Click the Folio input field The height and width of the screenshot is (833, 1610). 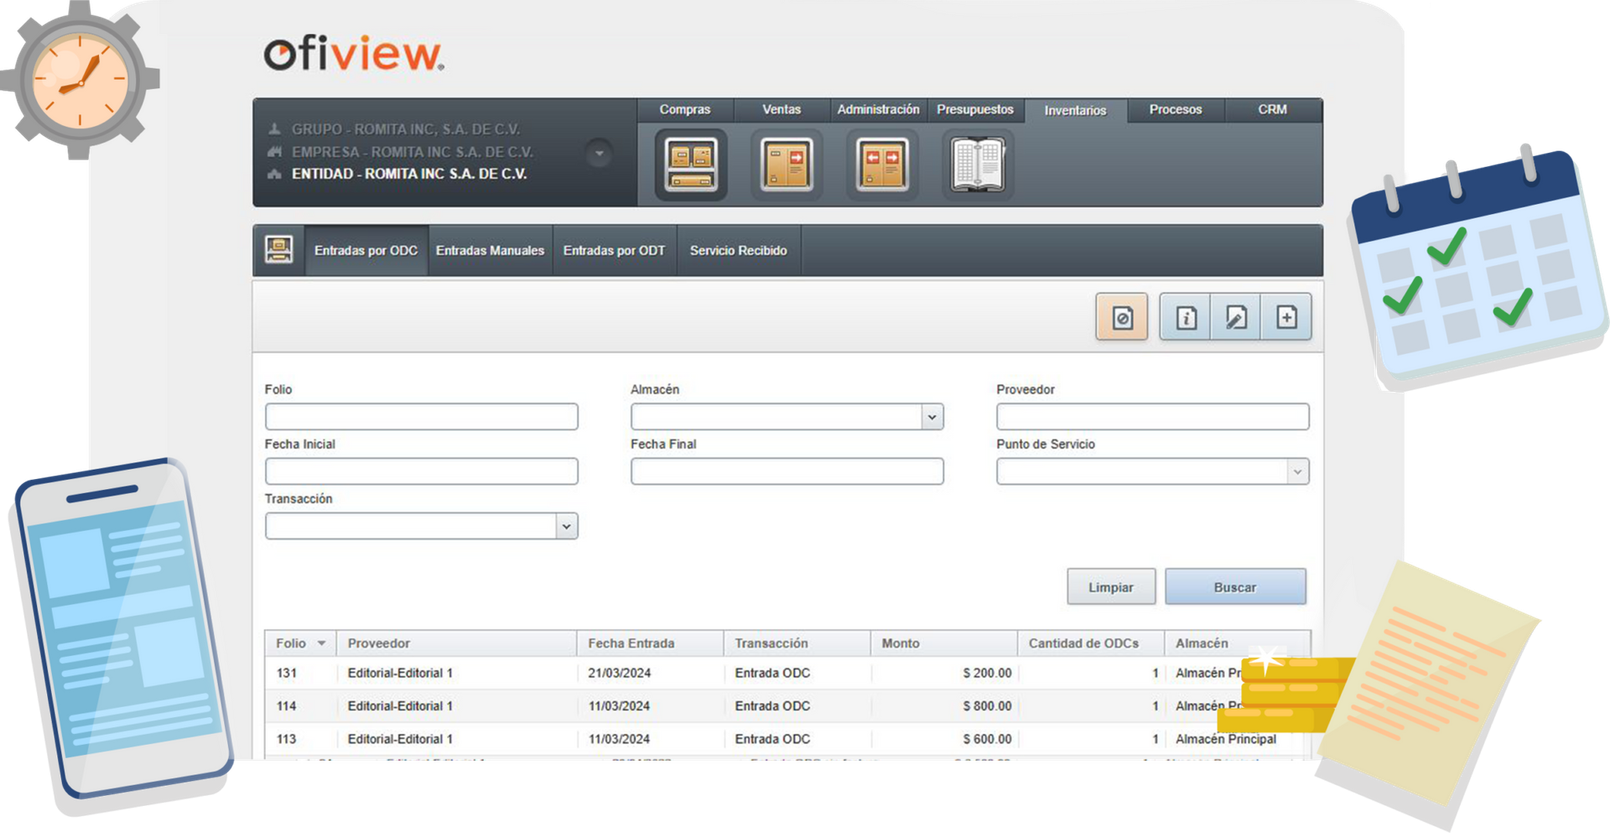[x=421, y=417]
